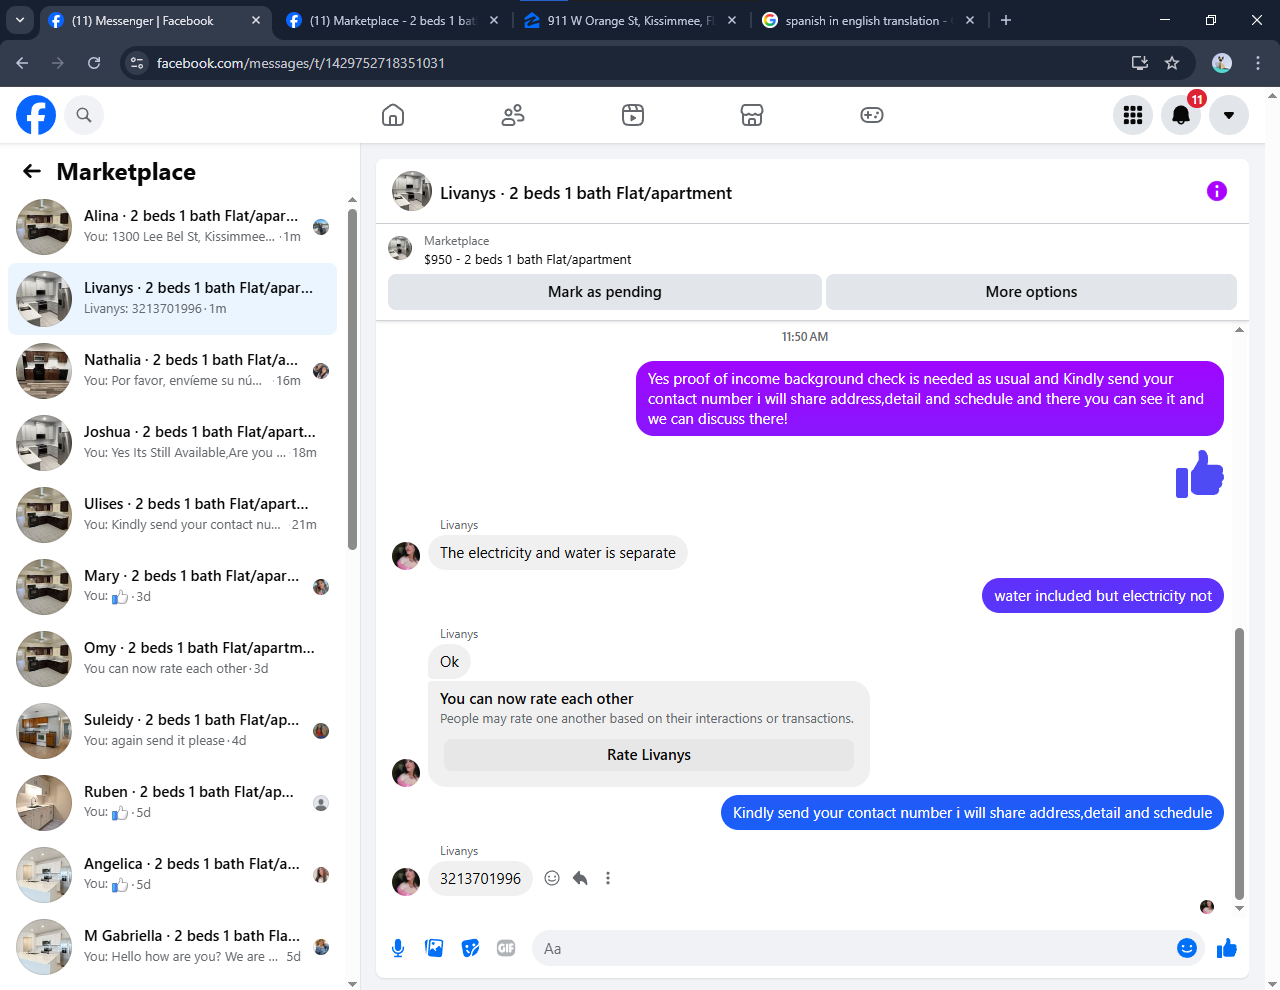This screenshot has height=990, width=1280.
Task: Click Livanys's avatar next to 3213701996
Action: point(406,882)
